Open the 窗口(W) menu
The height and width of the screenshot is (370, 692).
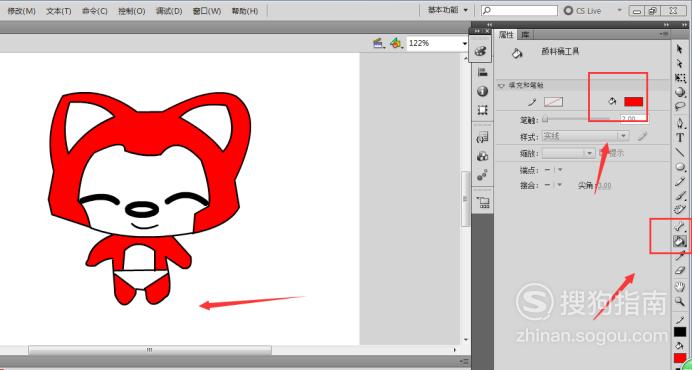[207, 11]
